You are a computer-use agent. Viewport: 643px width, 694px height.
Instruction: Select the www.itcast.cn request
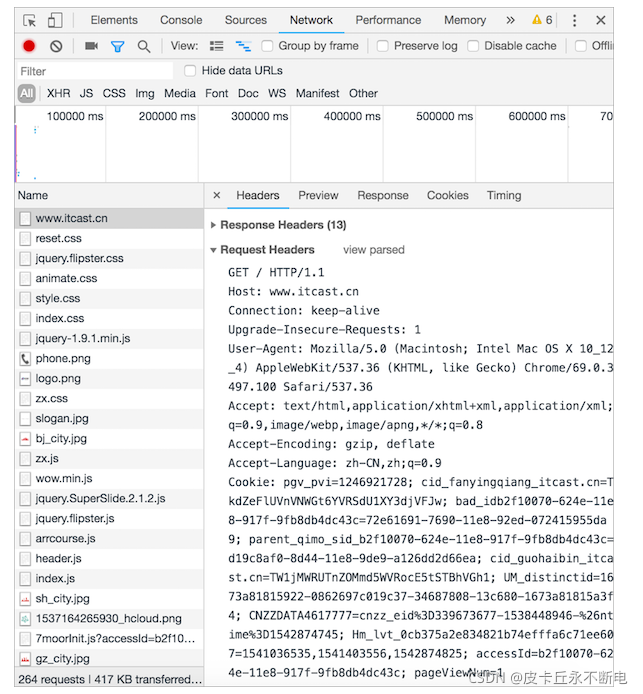pos(109,218)
